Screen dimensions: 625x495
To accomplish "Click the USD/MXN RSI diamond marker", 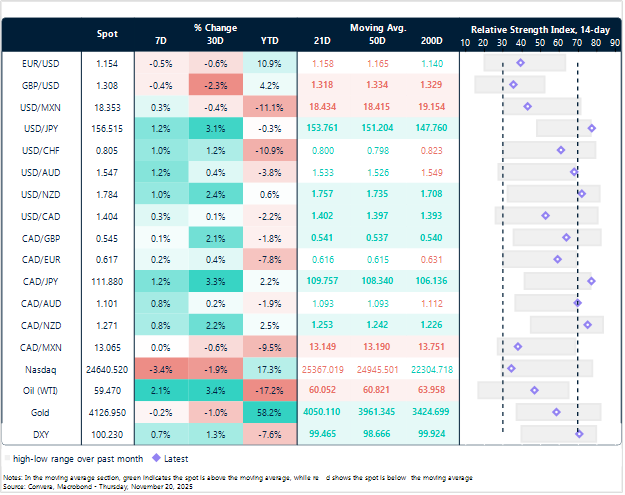I will (x=527, y=106).
